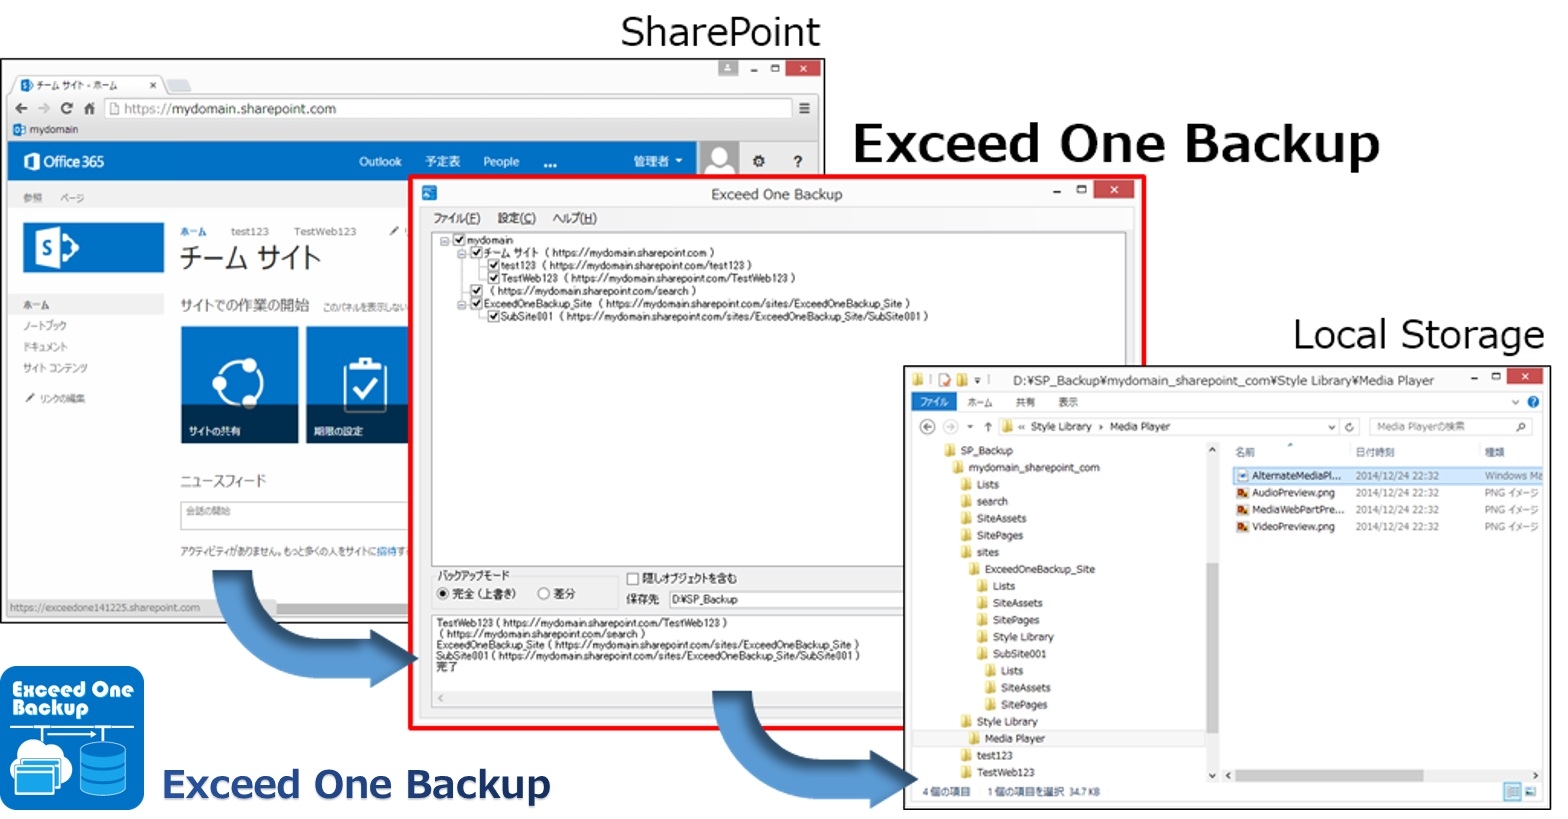Open the 予定表 link in Office 365
The width and height of the screenshot is (1568, 819).
[442, 161]
